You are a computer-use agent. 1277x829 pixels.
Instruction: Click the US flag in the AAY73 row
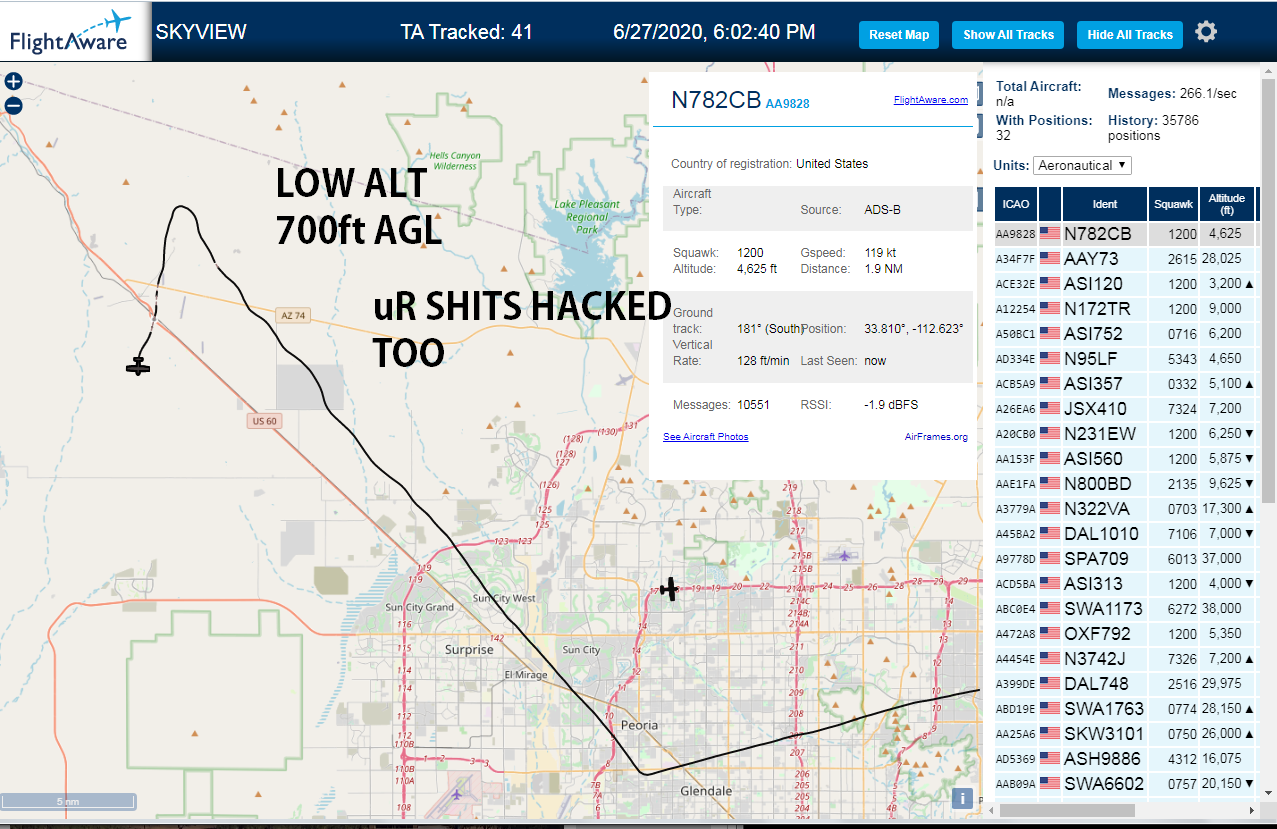click(x=1050, y=259)
